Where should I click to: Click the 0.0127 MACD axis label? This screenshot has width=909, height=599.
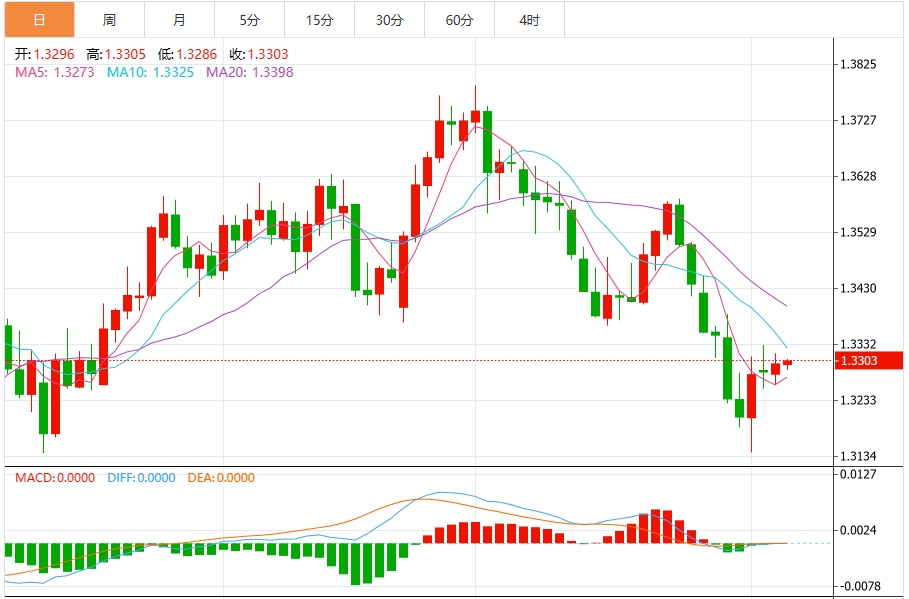click(x=859, y=474)
